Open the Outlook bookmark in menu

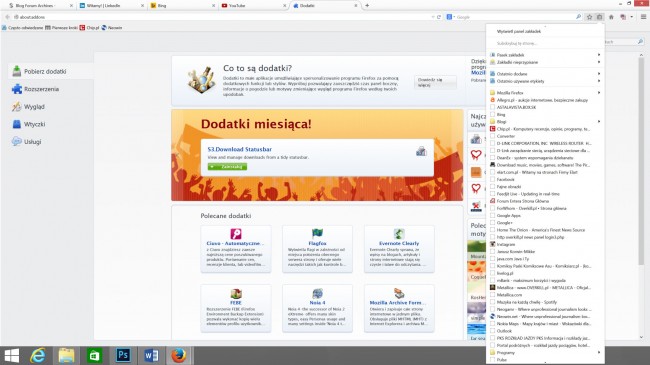click(545, 331)
